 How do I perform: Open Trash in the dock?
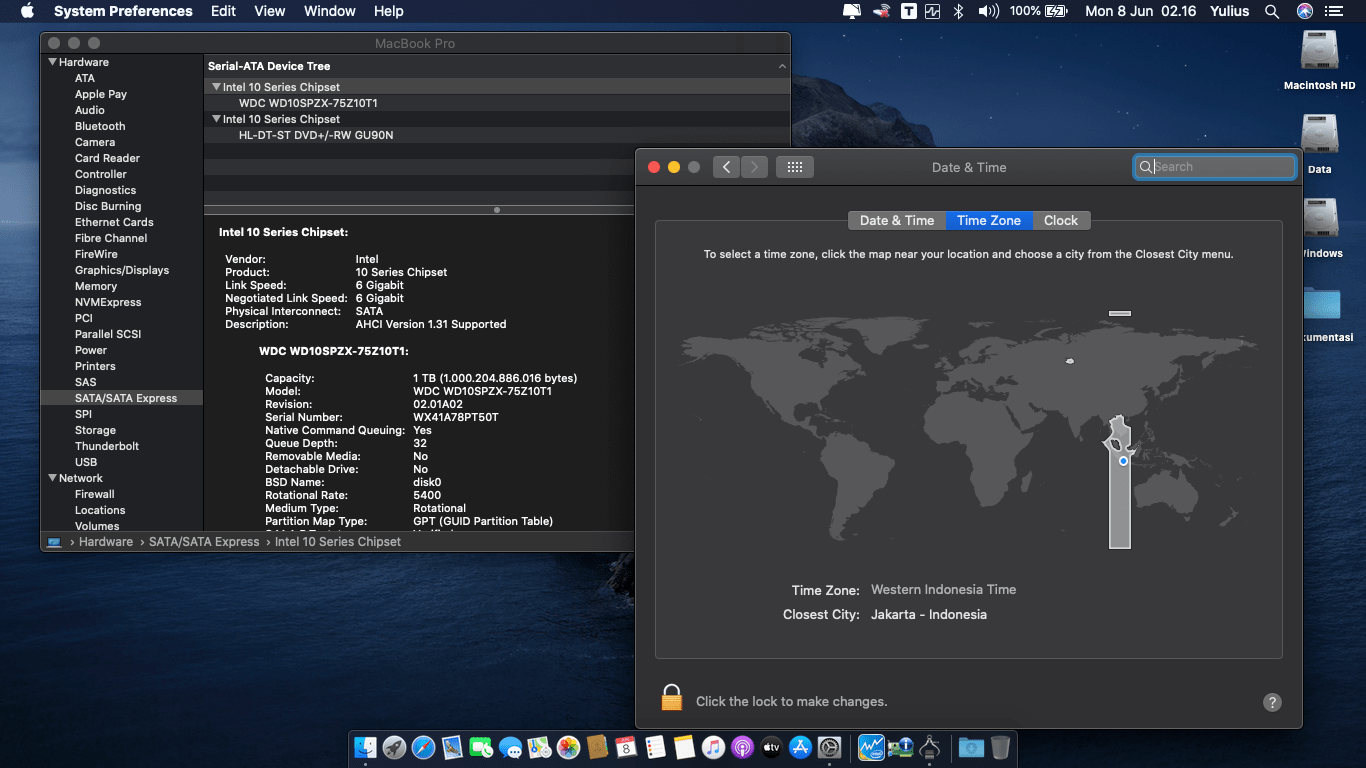click(x=1000, y=747)
